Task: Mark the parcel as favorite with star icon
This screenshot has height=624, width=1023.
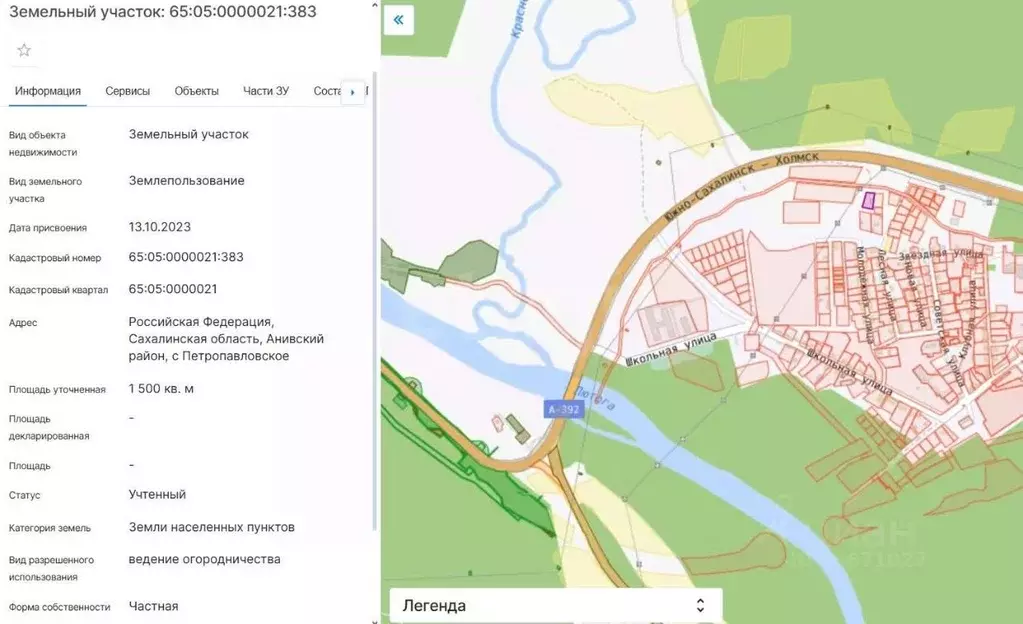Action: 23,49
